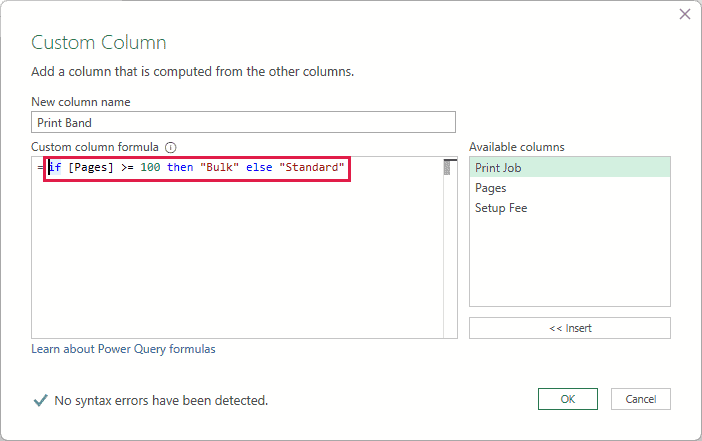Select Pages in Available columns

(569, 188)
